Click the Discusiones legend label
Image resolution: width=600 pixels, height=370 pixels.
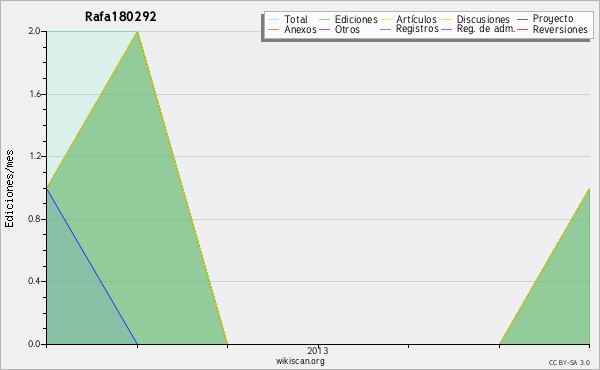click(483, 19)
